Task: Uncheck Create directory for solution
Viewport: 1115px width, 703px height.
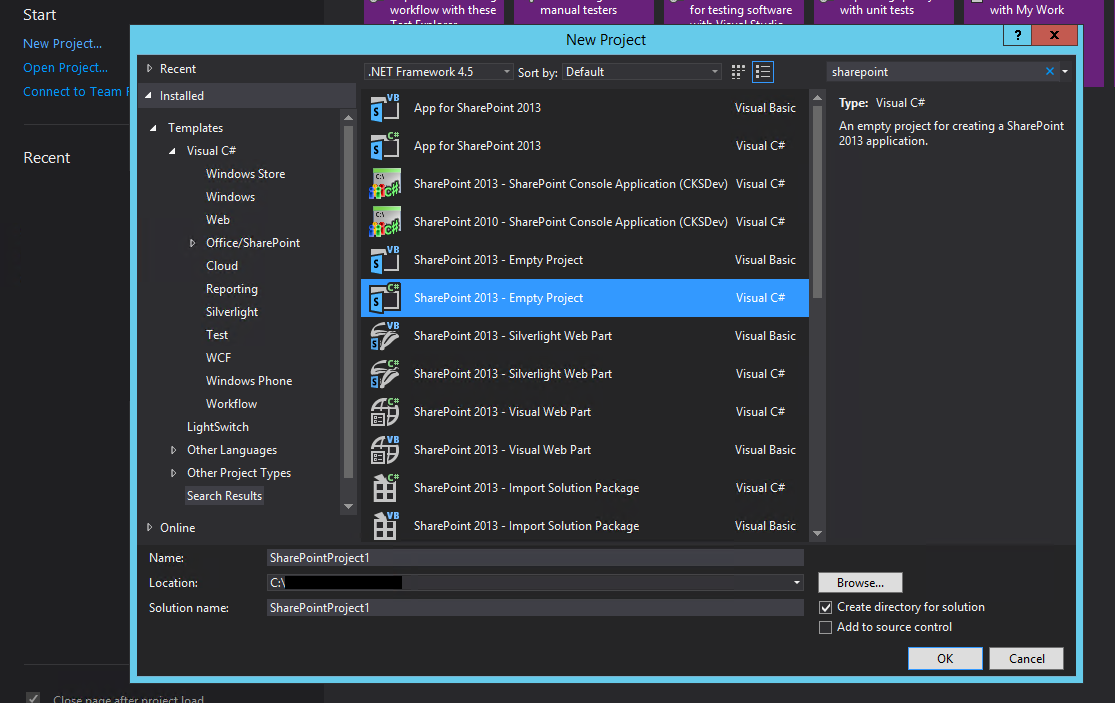Action: click(825, 606)
